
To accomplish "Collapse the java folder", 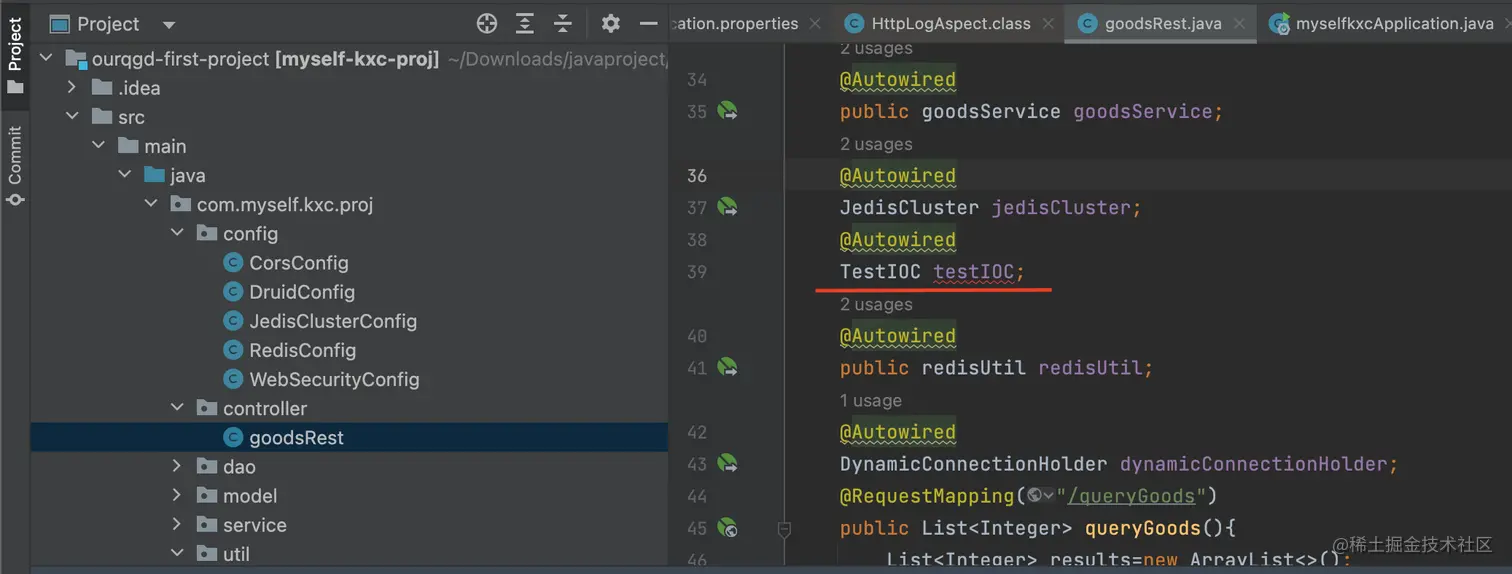I will (125, 175).
